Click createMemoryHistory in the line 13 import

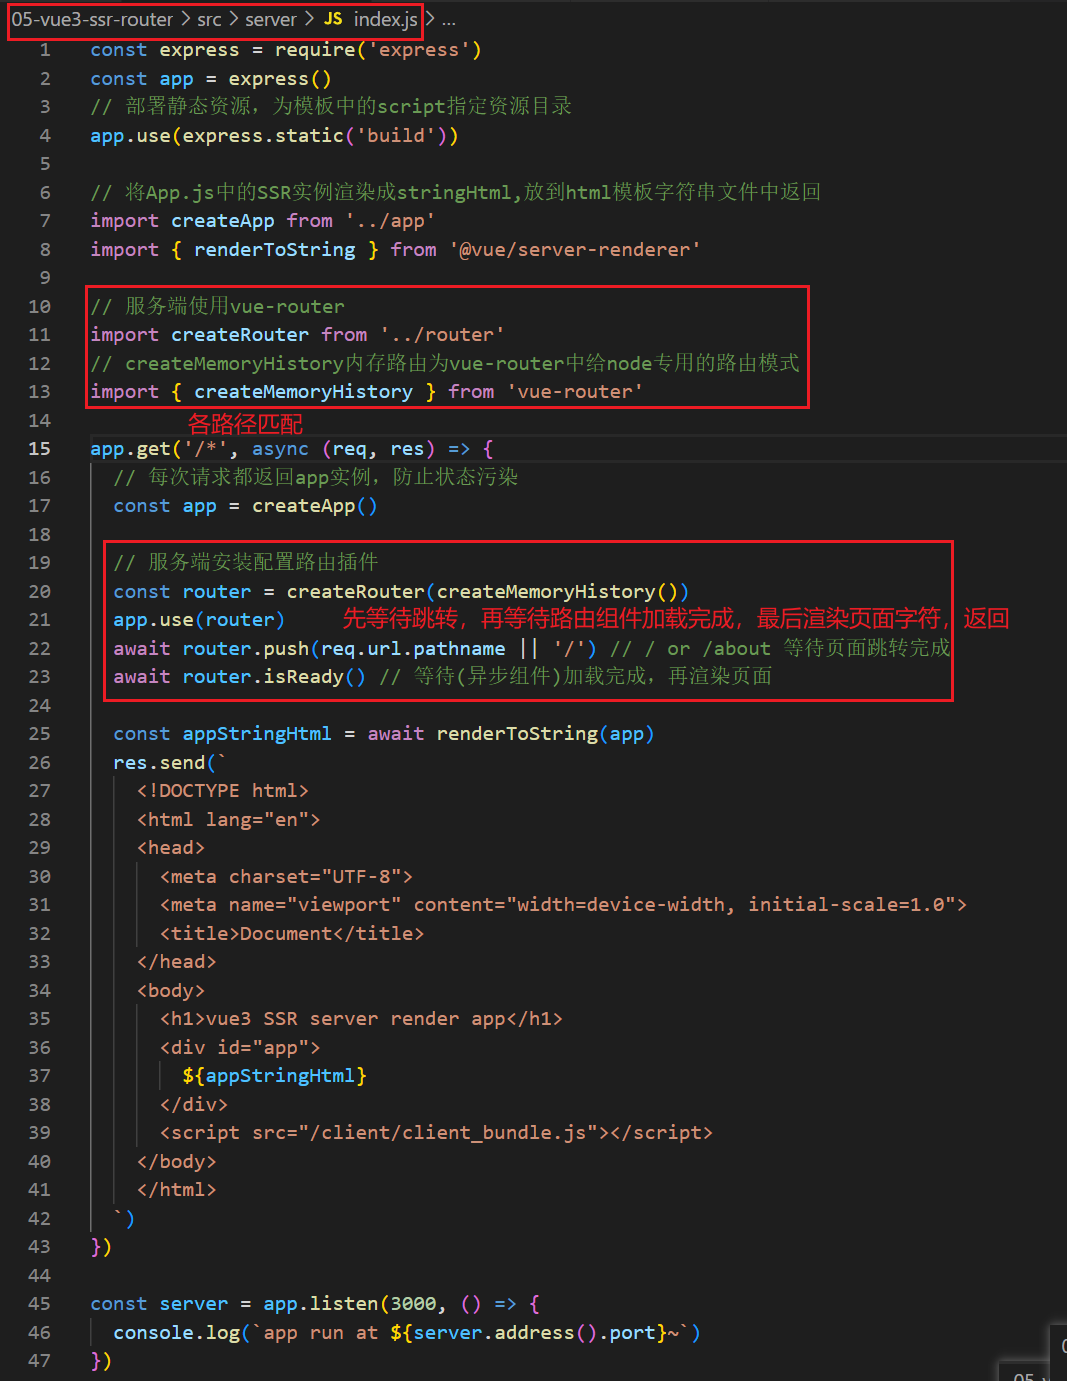point(303,392)
